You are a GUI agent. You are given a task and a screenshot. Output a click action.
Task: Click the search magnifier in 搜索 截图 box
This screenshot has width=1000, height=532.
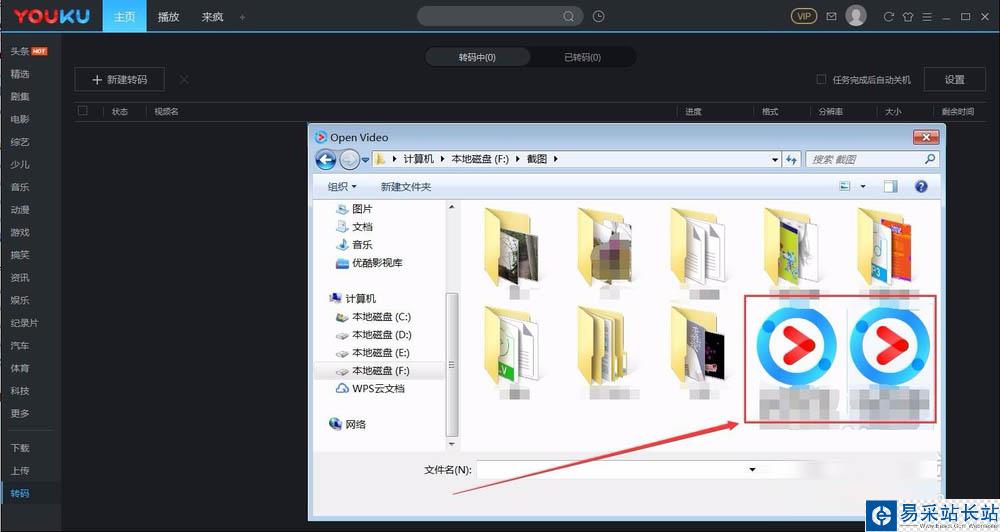coord(930,159)
